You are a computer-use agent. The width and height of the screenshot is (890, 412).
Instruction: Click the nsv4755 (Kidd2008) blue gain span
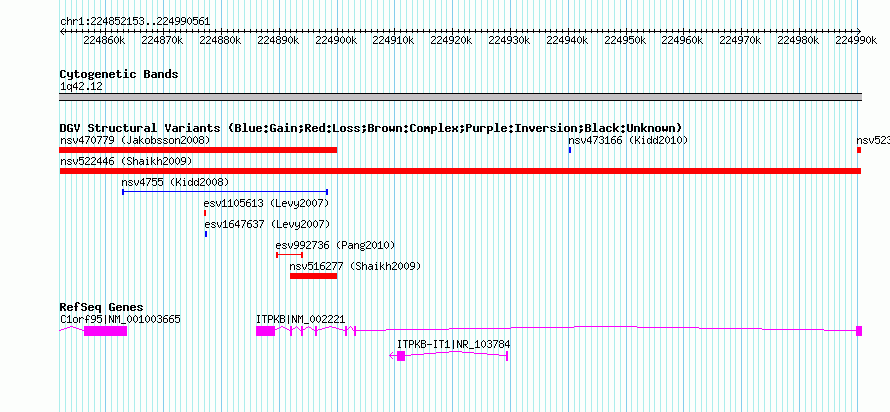225,192
